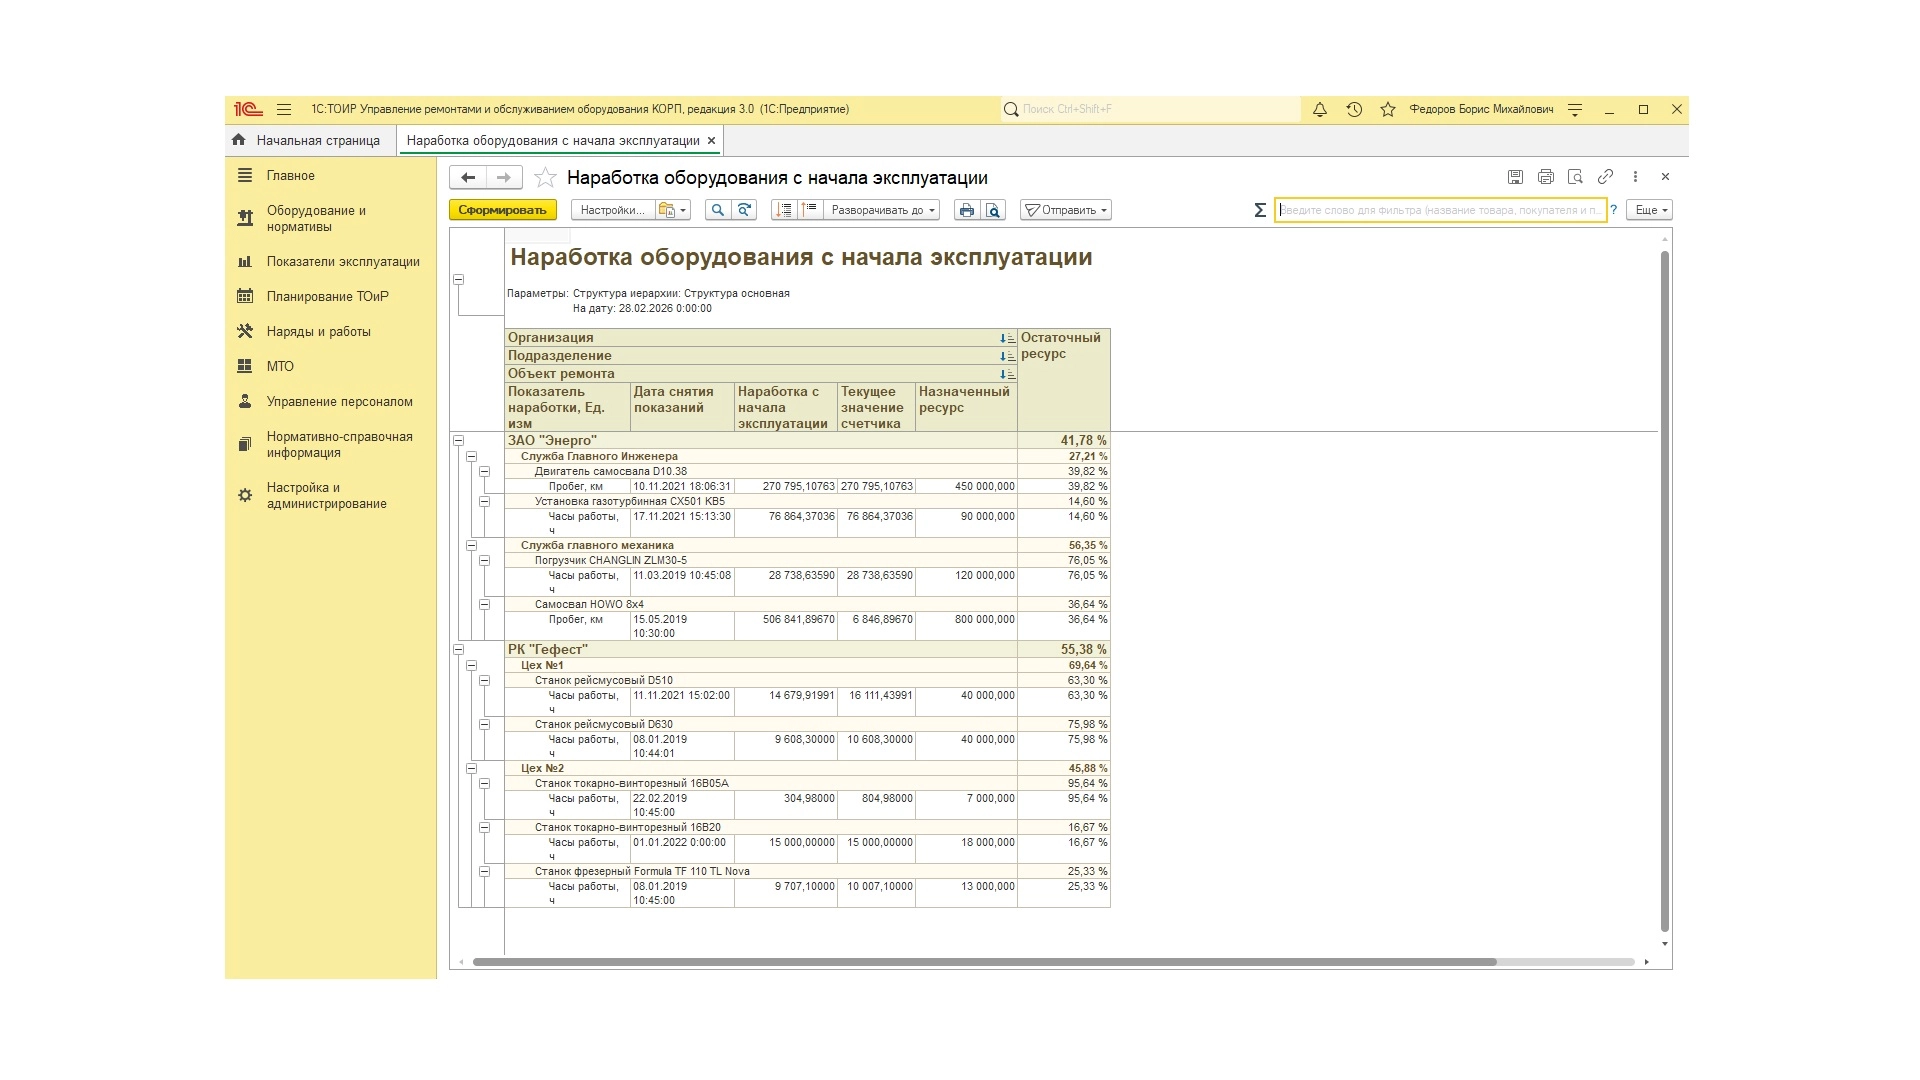Focus the filter word input field
The image size is (1920, 1080).
(1438, 210)
